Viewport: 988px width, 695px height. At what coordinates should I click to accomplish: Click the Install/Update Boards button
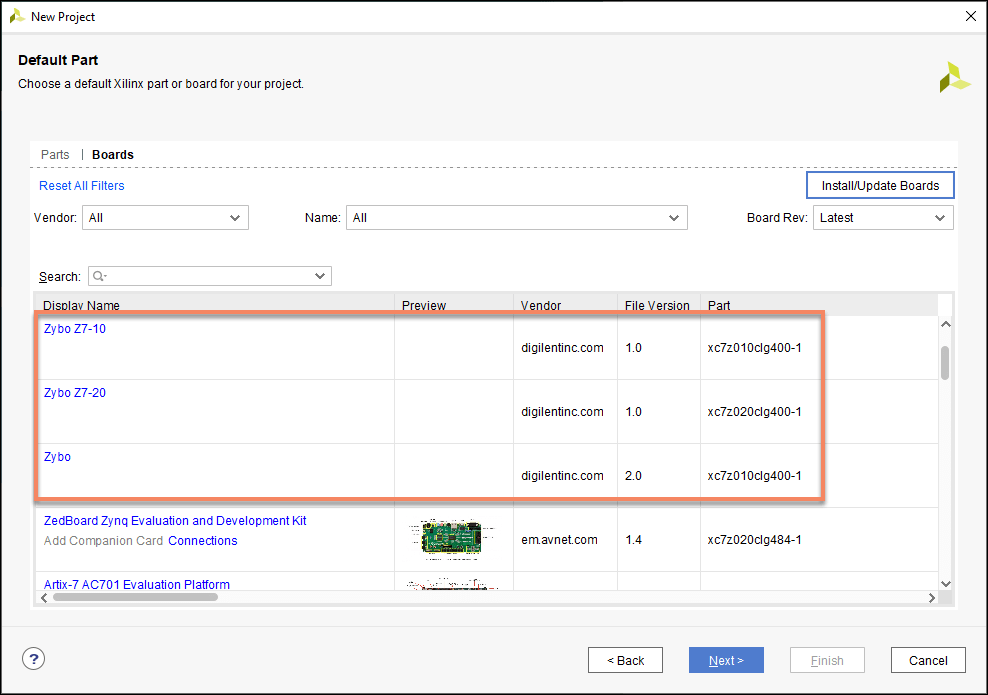coord(879,185)
